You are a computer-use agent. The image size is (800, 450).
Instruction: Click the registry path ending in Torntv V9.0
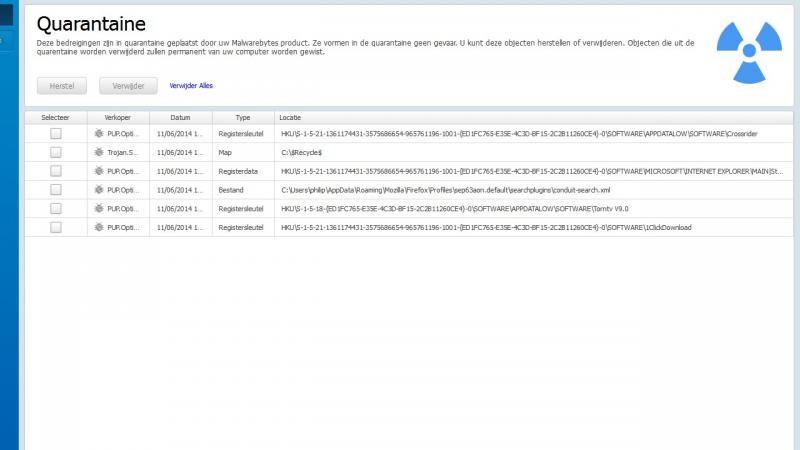click(455, 209)
